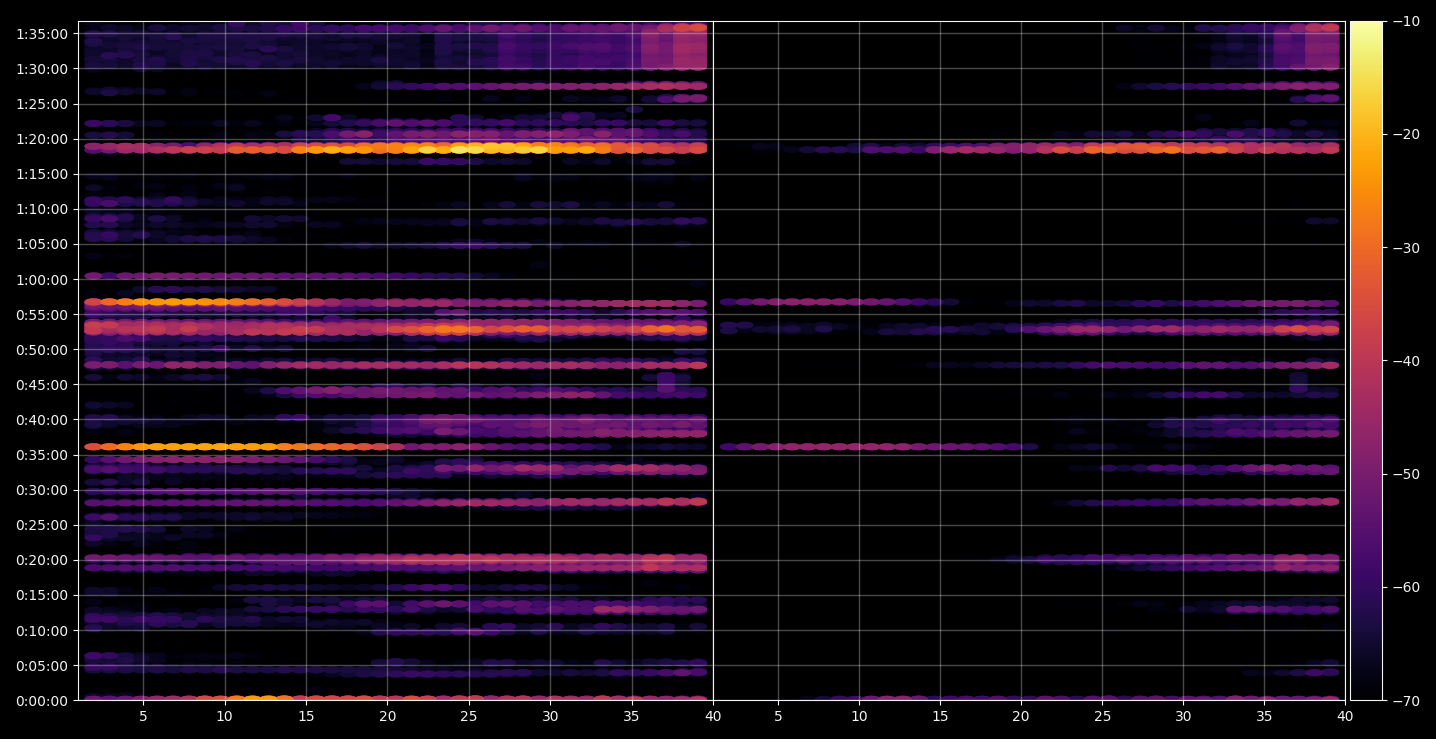Image resolution: width=1436 pixels, height=739 pixels.
Task: Click the 0:50:00 time label
Action: tap(42, 350)
